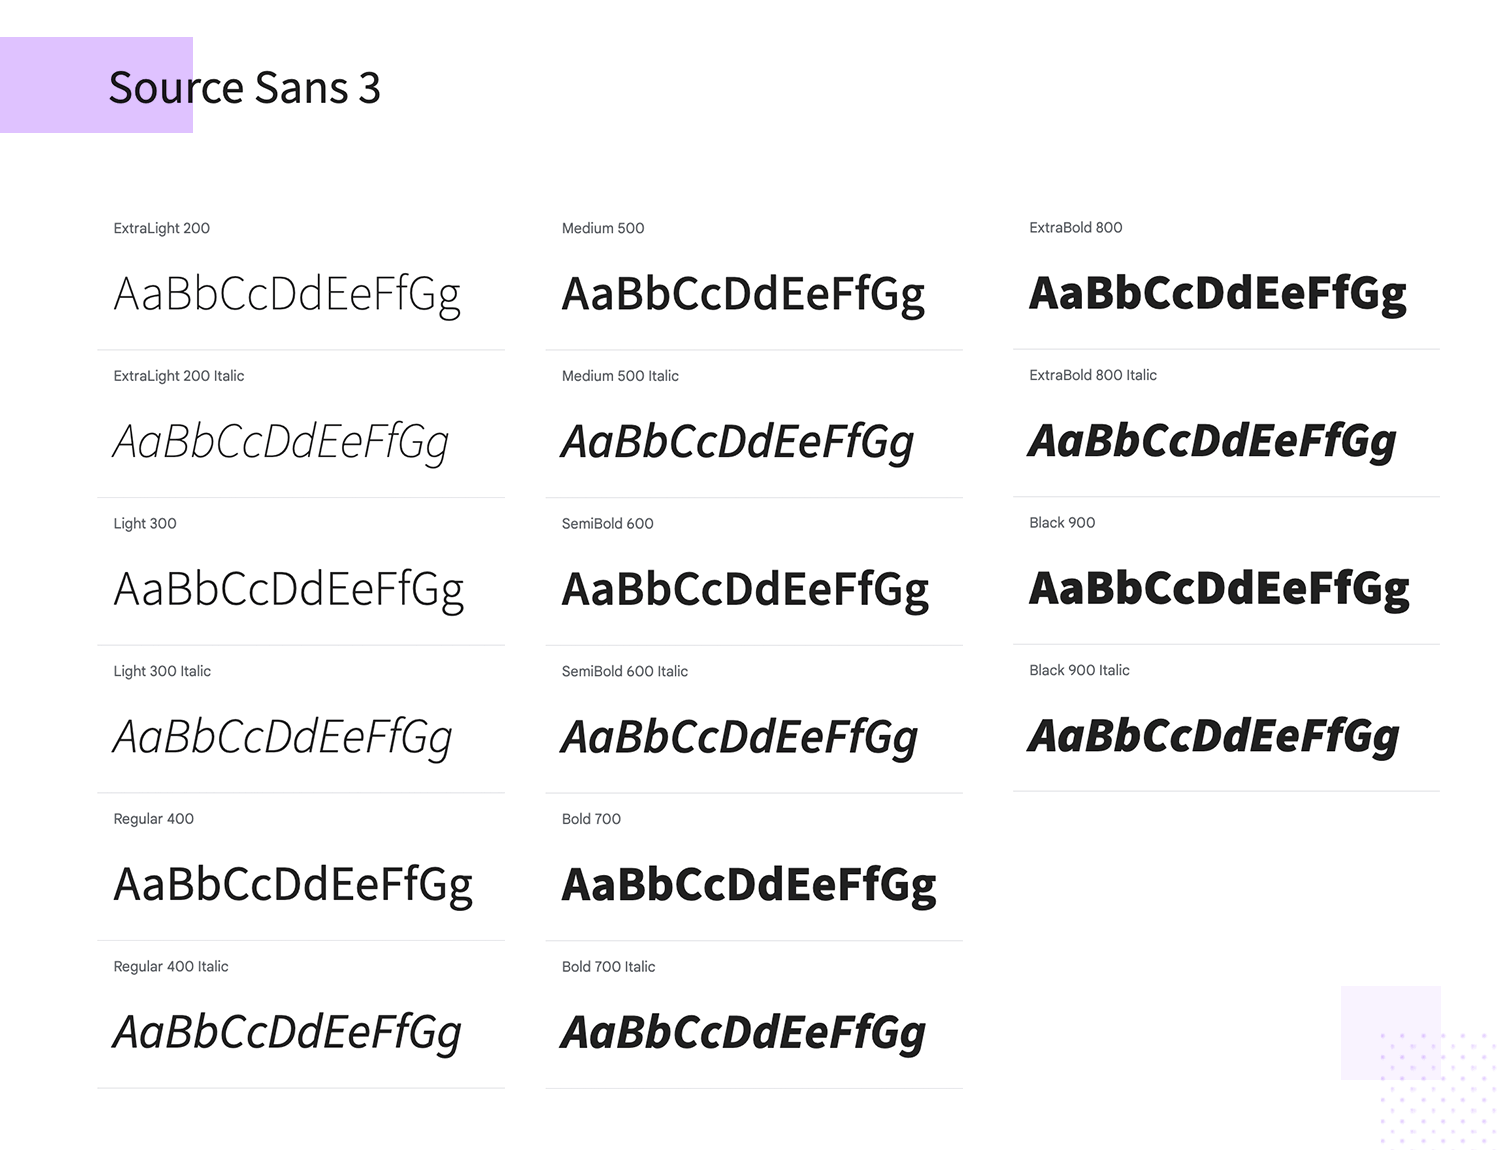Click the Black 900 label

click(1062, 522)
